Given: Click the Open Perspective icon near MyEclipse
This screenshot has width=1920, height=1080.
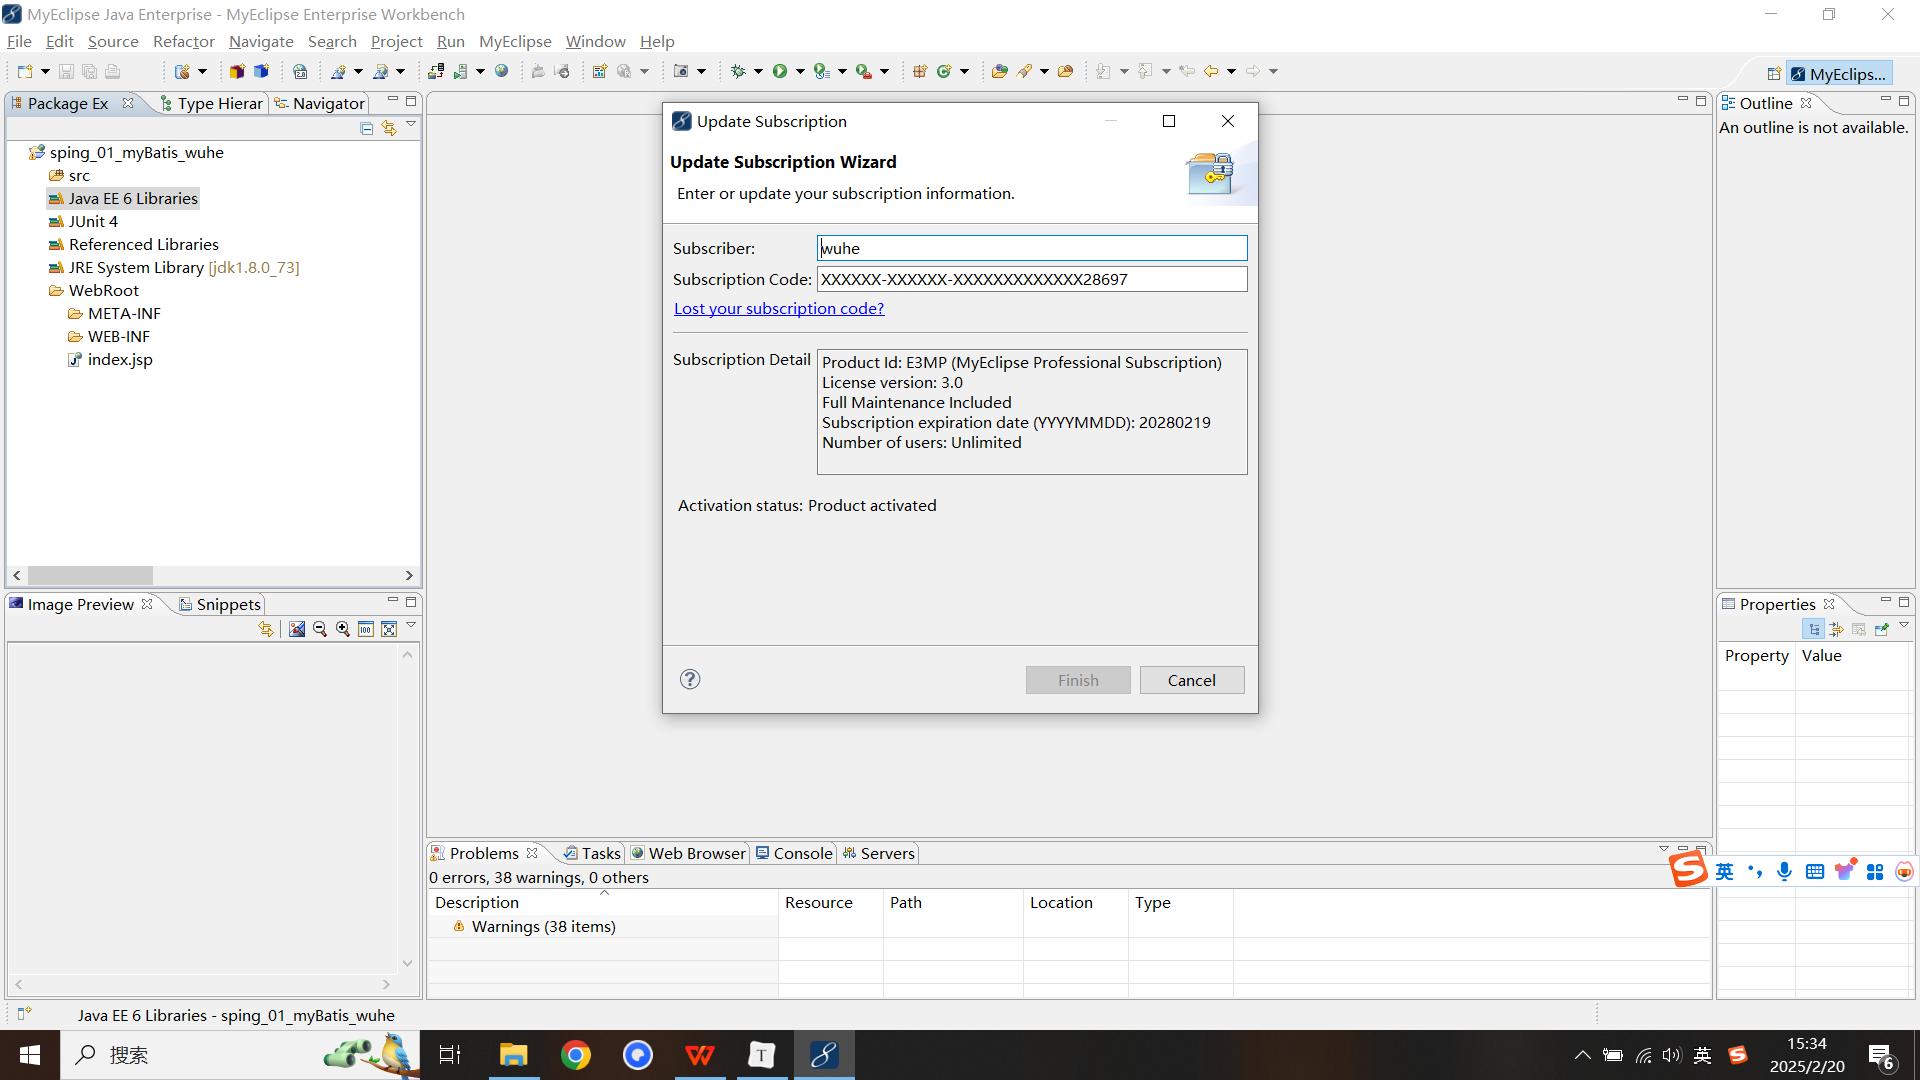Looking at the screenshot, I should (x=1774, y=74).
